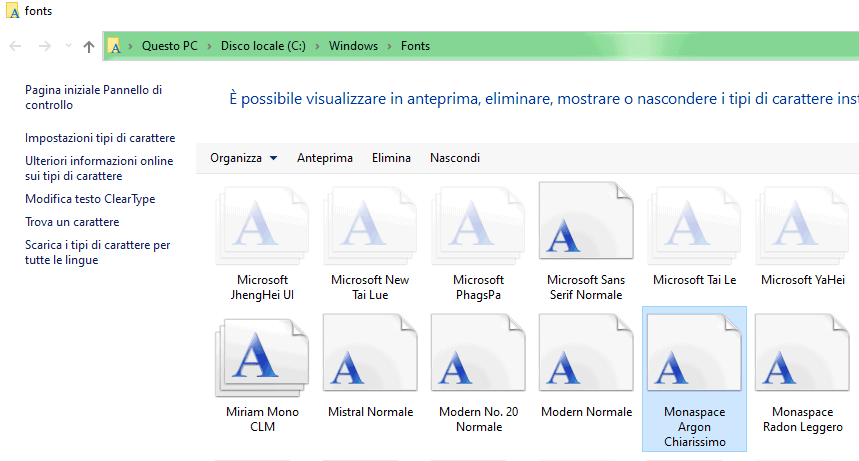This screenshot has width=859, height=461.
Task: Click the Monaspace Radon Leggero label text
Action: point(802,419)
